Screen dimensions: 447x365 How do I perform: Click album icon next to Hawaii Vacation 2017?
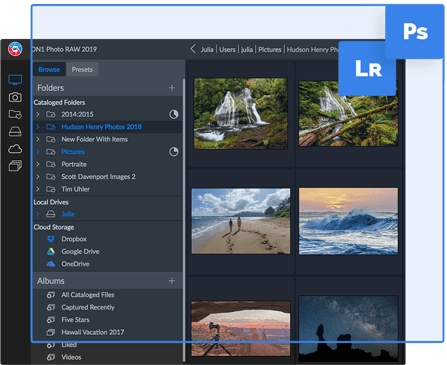[51, 332]
